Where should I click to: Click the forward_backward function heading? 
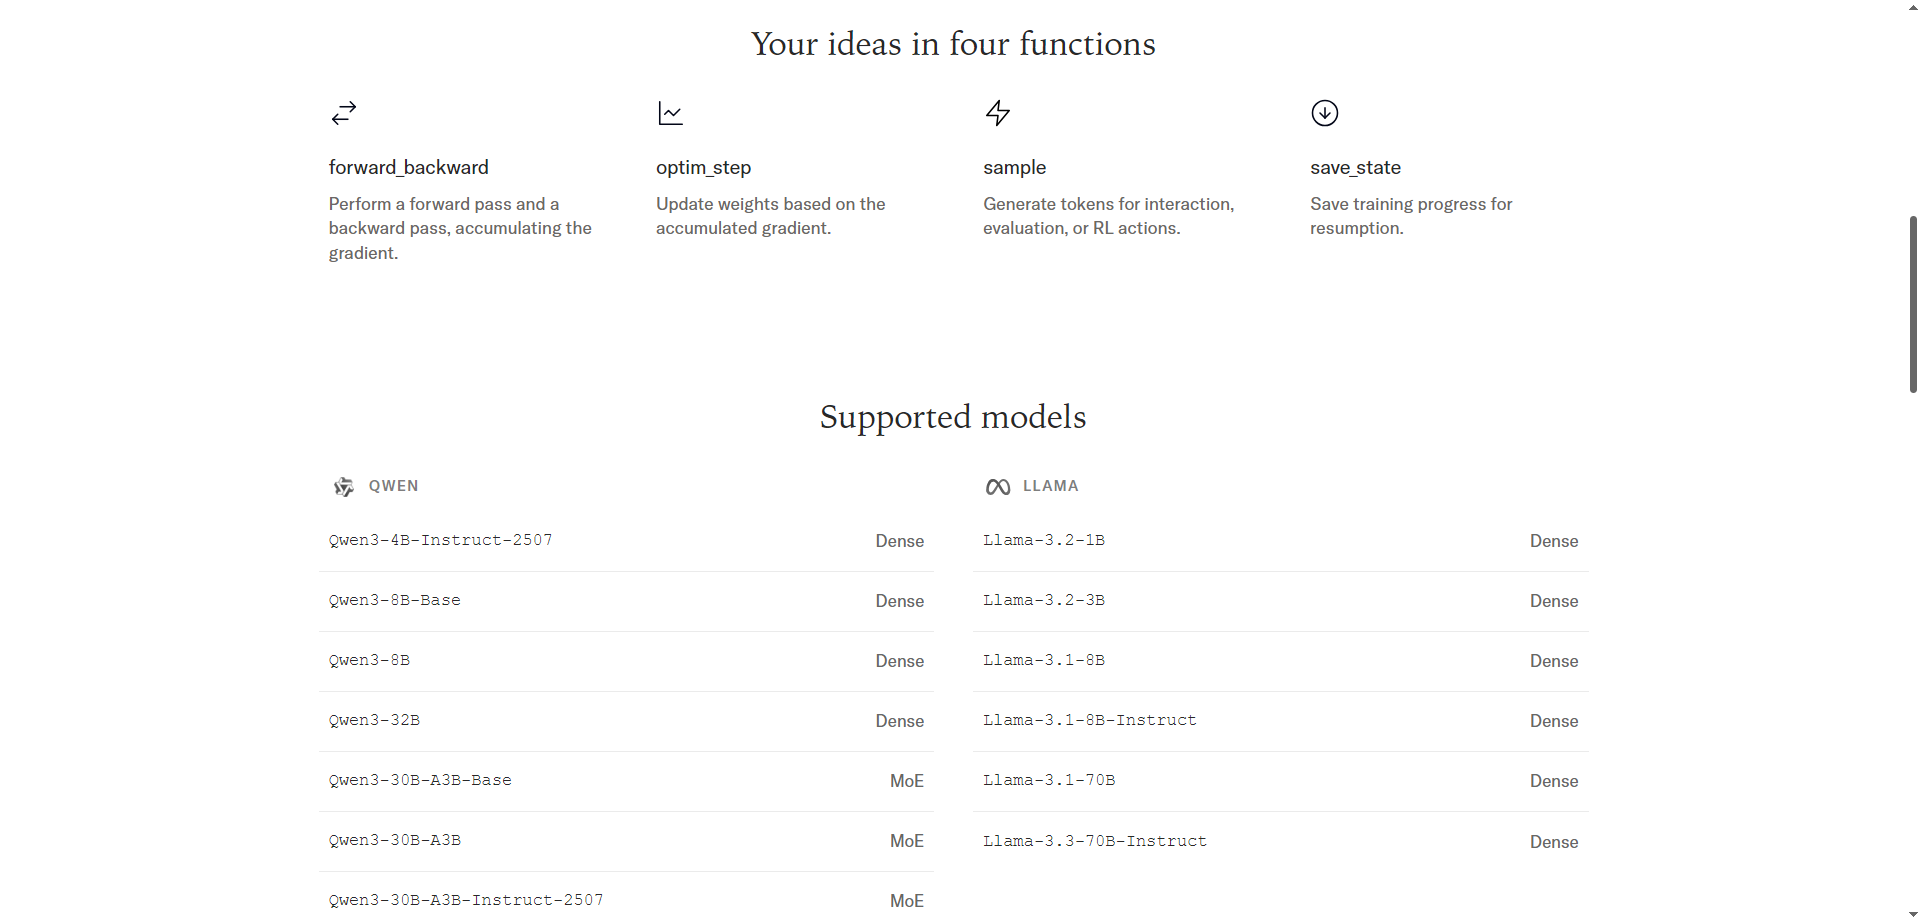tap(408, 167)
